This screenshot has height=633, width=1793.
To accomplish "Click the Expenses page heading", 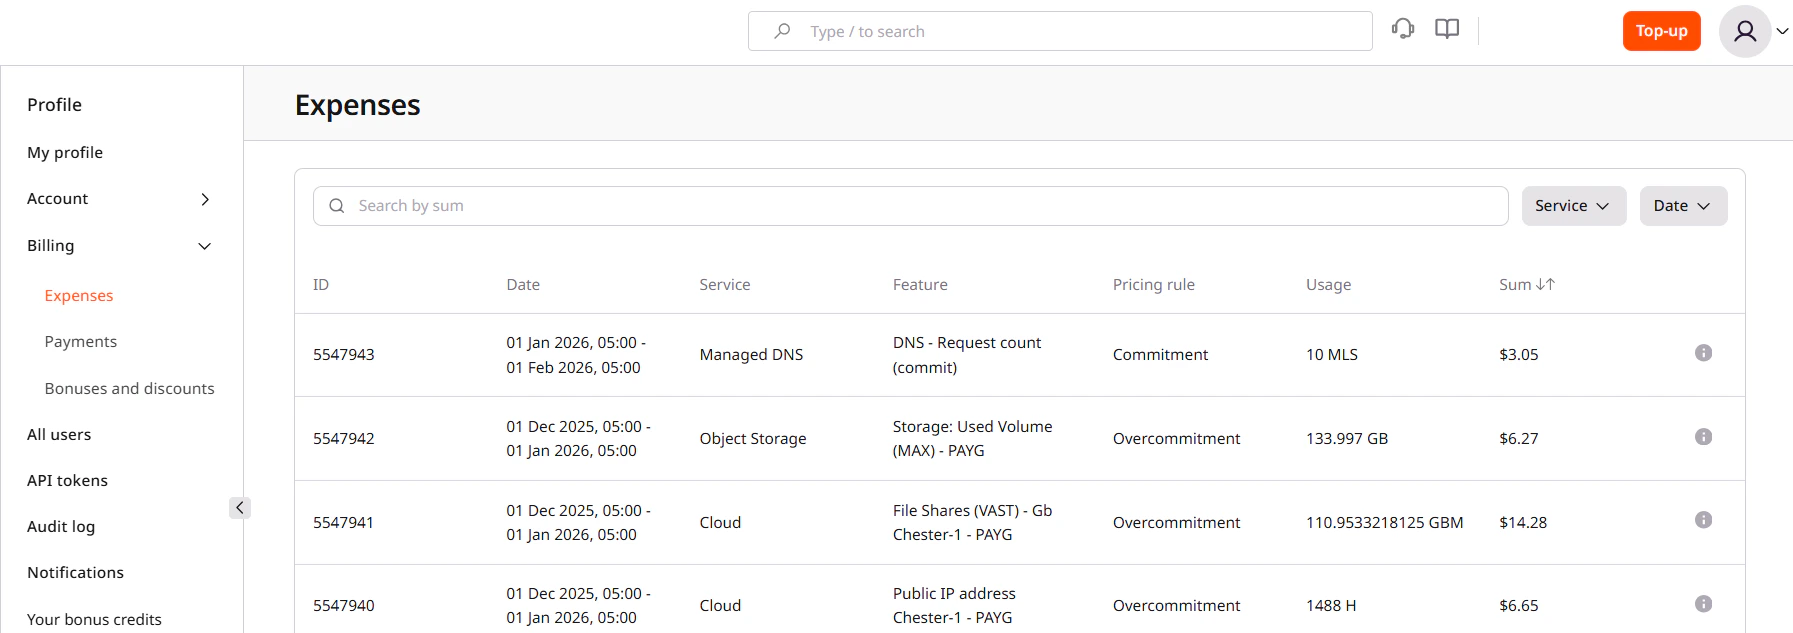I will coord(357,105).
